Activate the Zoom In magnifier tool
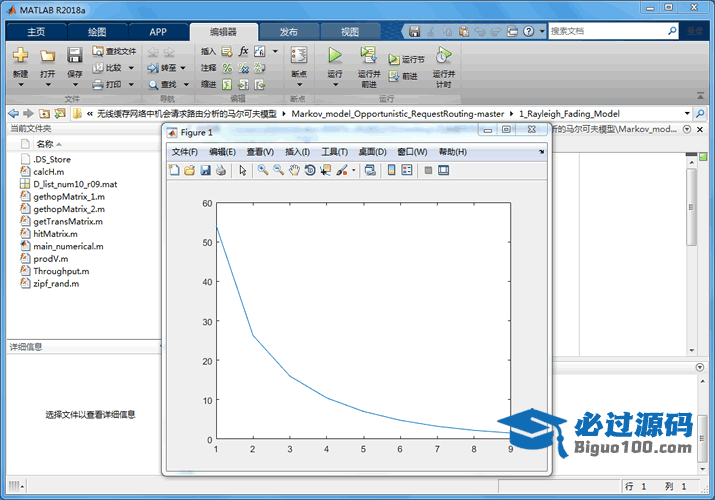 (x=263, y=170)
